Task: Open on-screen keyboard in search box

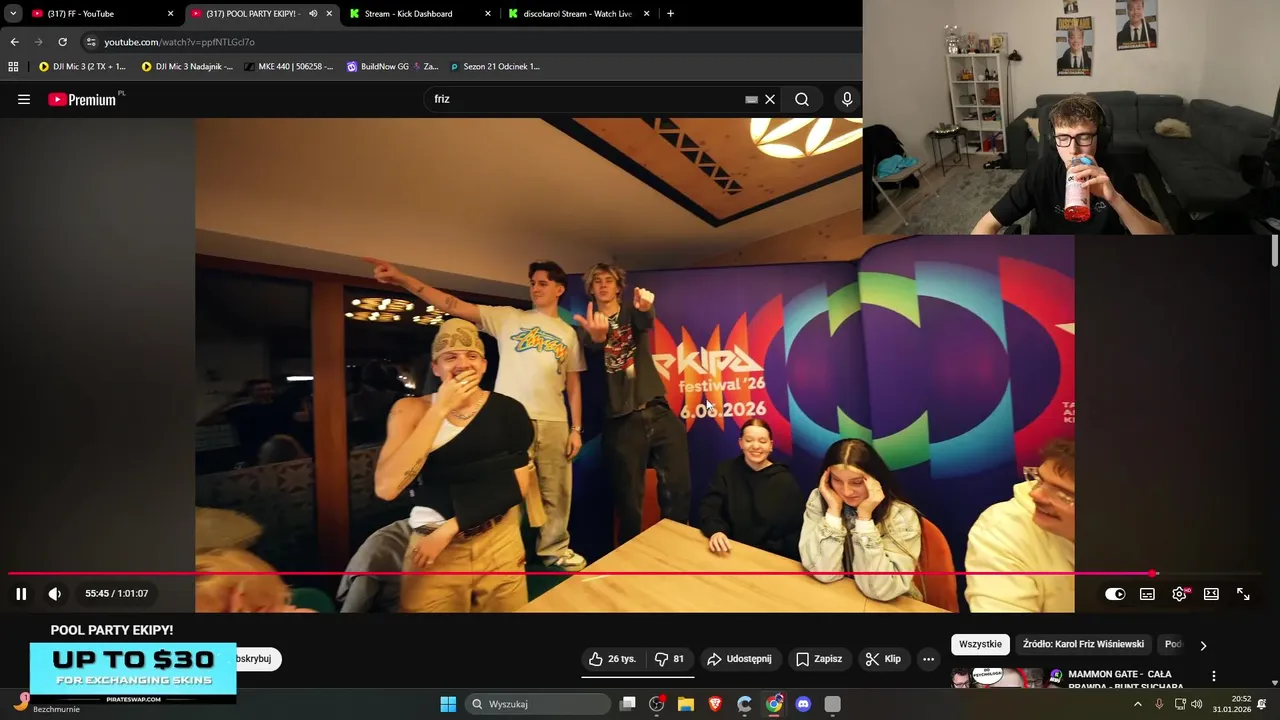Action: 751,99
